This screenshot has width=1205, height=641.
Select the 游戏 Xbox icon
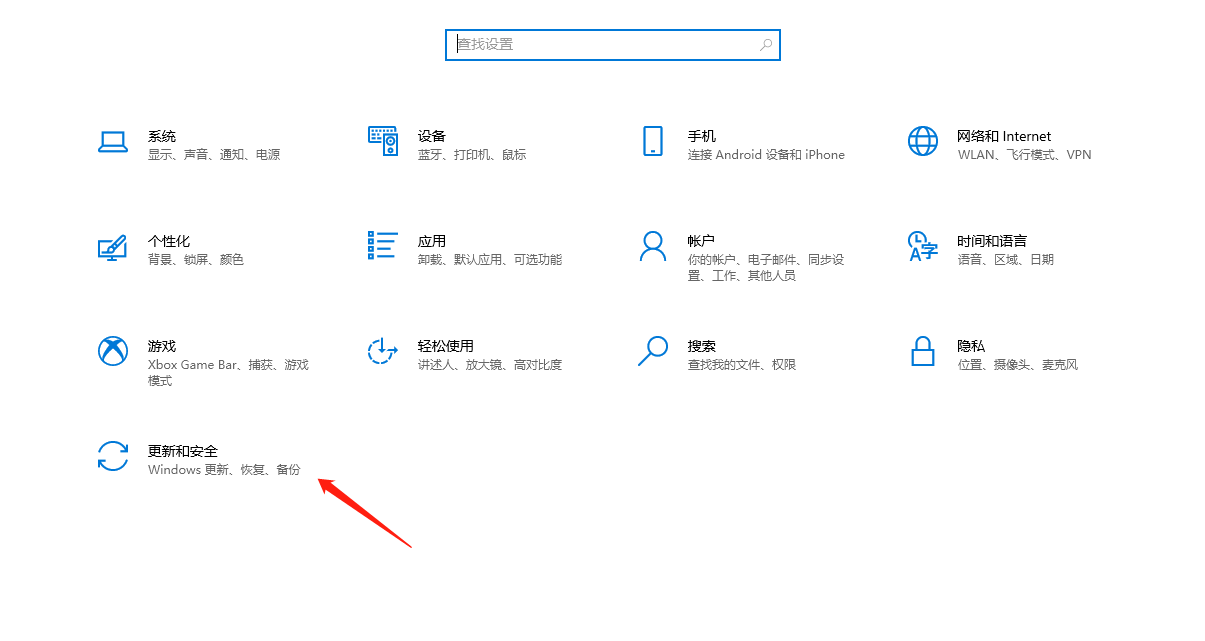113,353
